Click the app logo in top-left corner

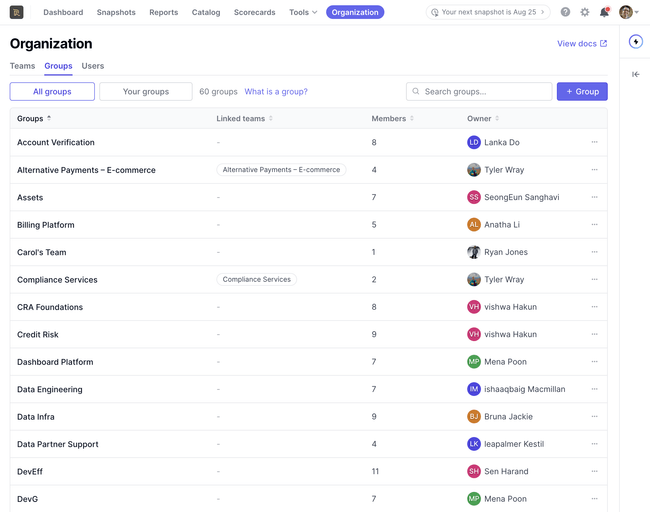(17, 12)
